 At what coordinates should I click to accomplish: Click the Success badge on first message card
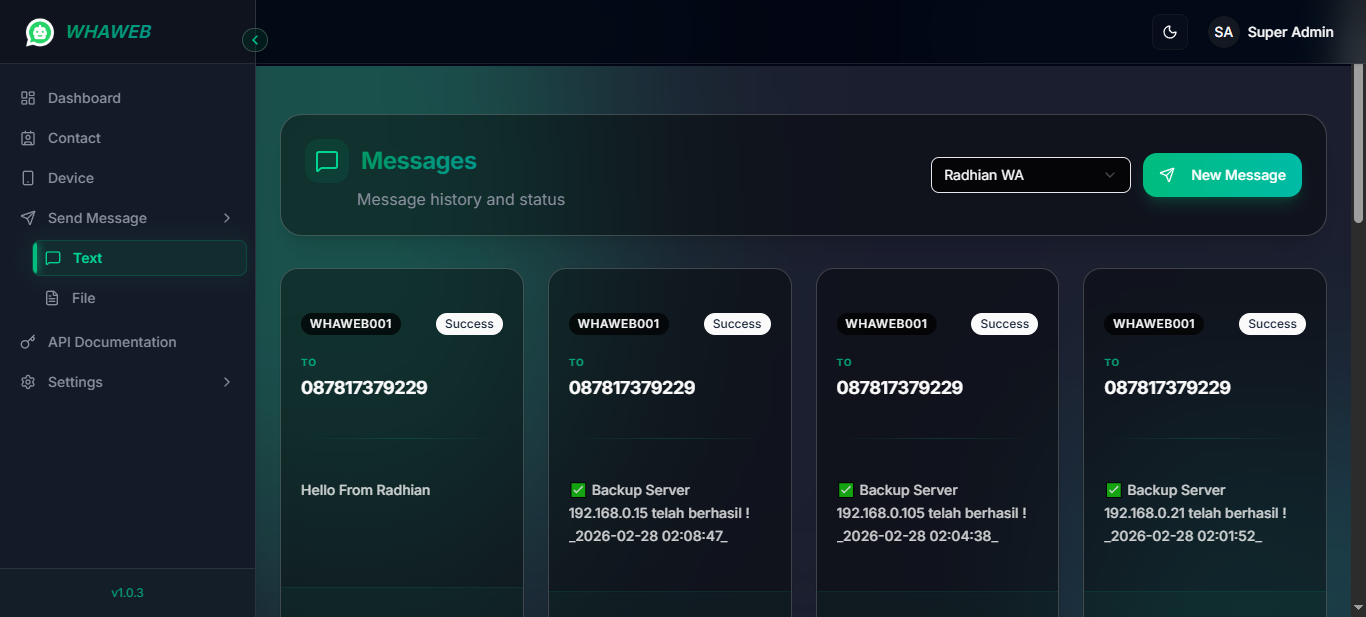click(469, 323)
